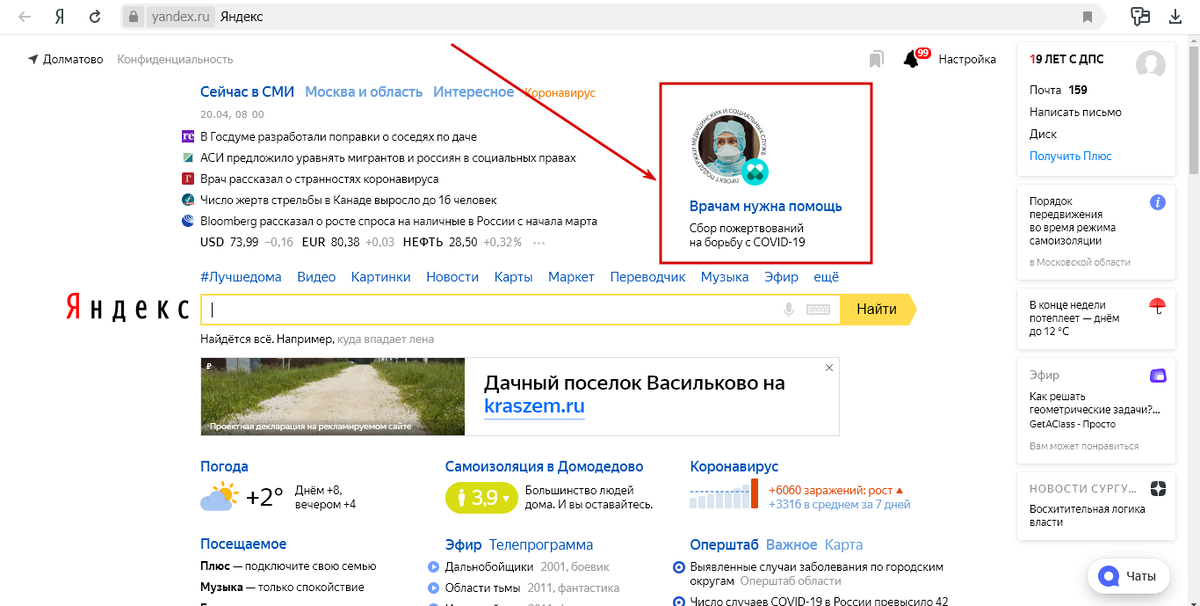Screen dimensions: 1200x606
Task: Open 'Дальнобойщики' broadcast listing
Action: click(x=487, y=567)
